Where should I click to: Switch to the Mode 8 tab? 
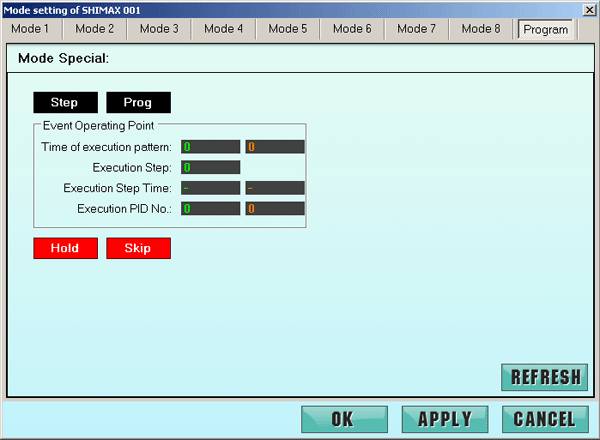click(481, 29)
